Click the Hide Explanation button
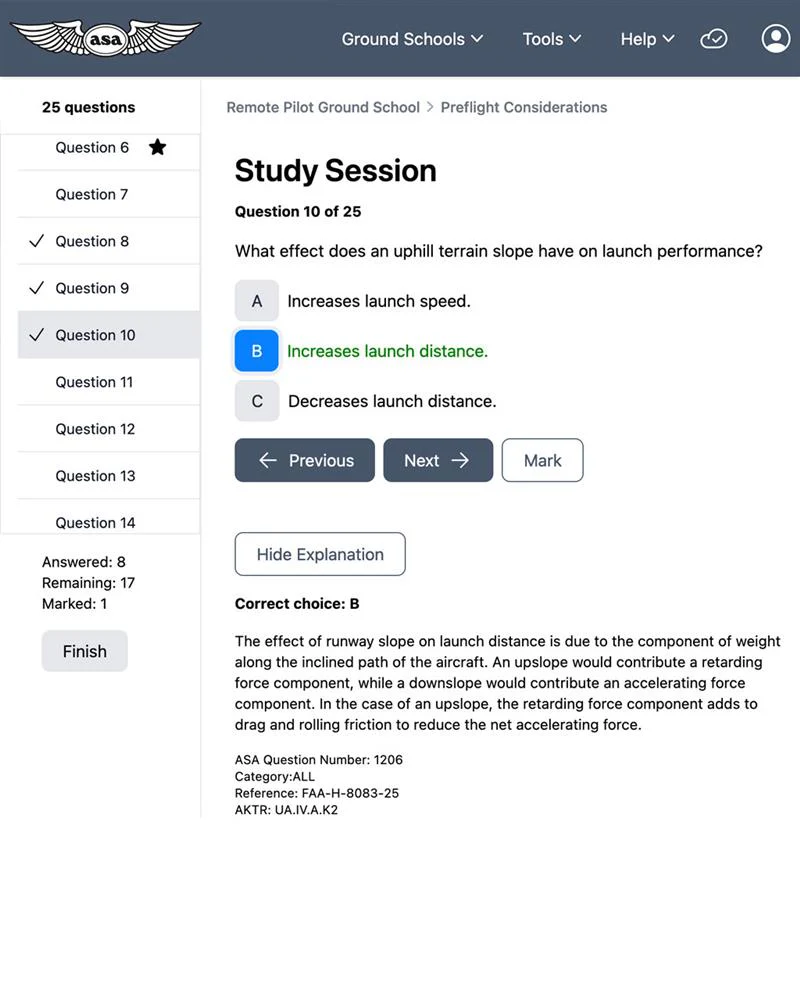800x1000 pixels. [x=320, y=554]
